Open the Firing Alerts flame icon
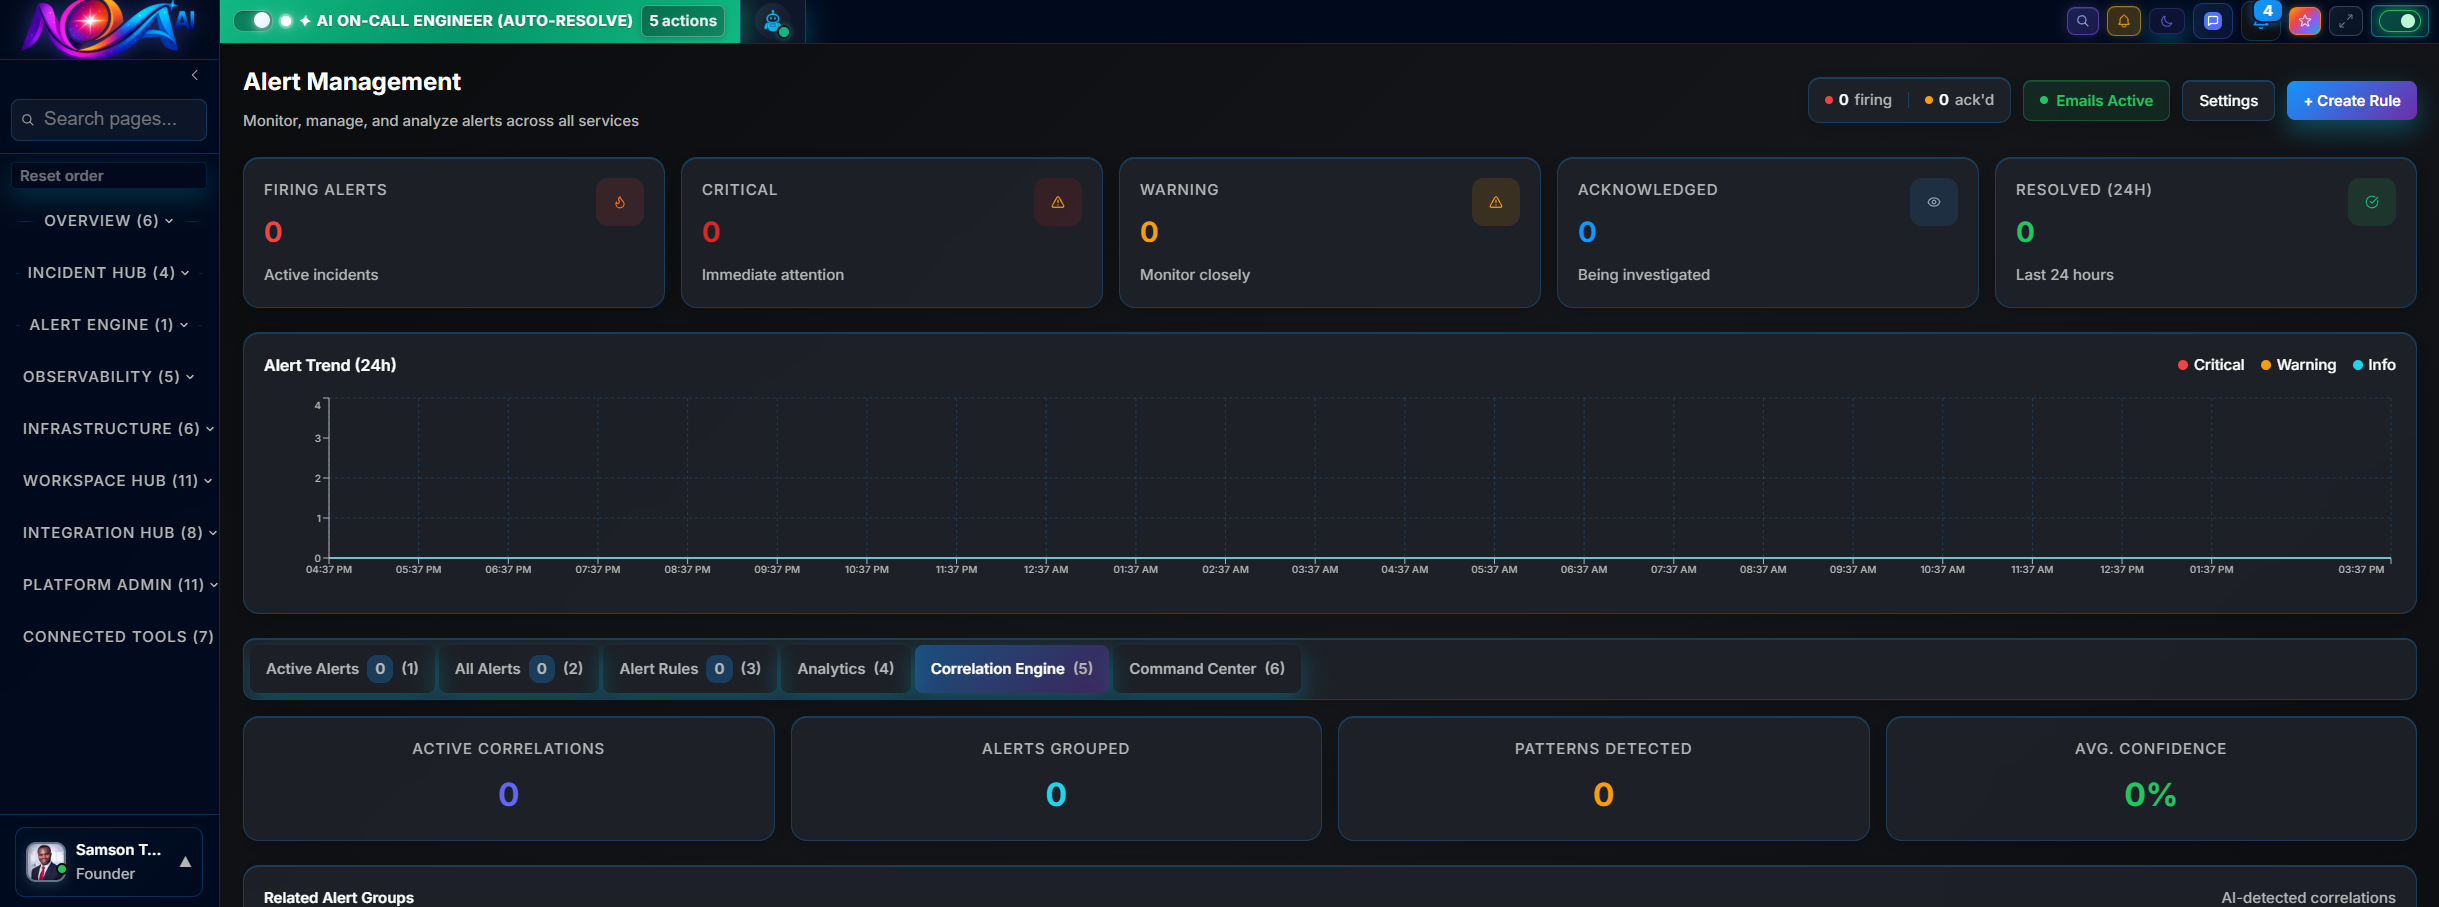 619,201
